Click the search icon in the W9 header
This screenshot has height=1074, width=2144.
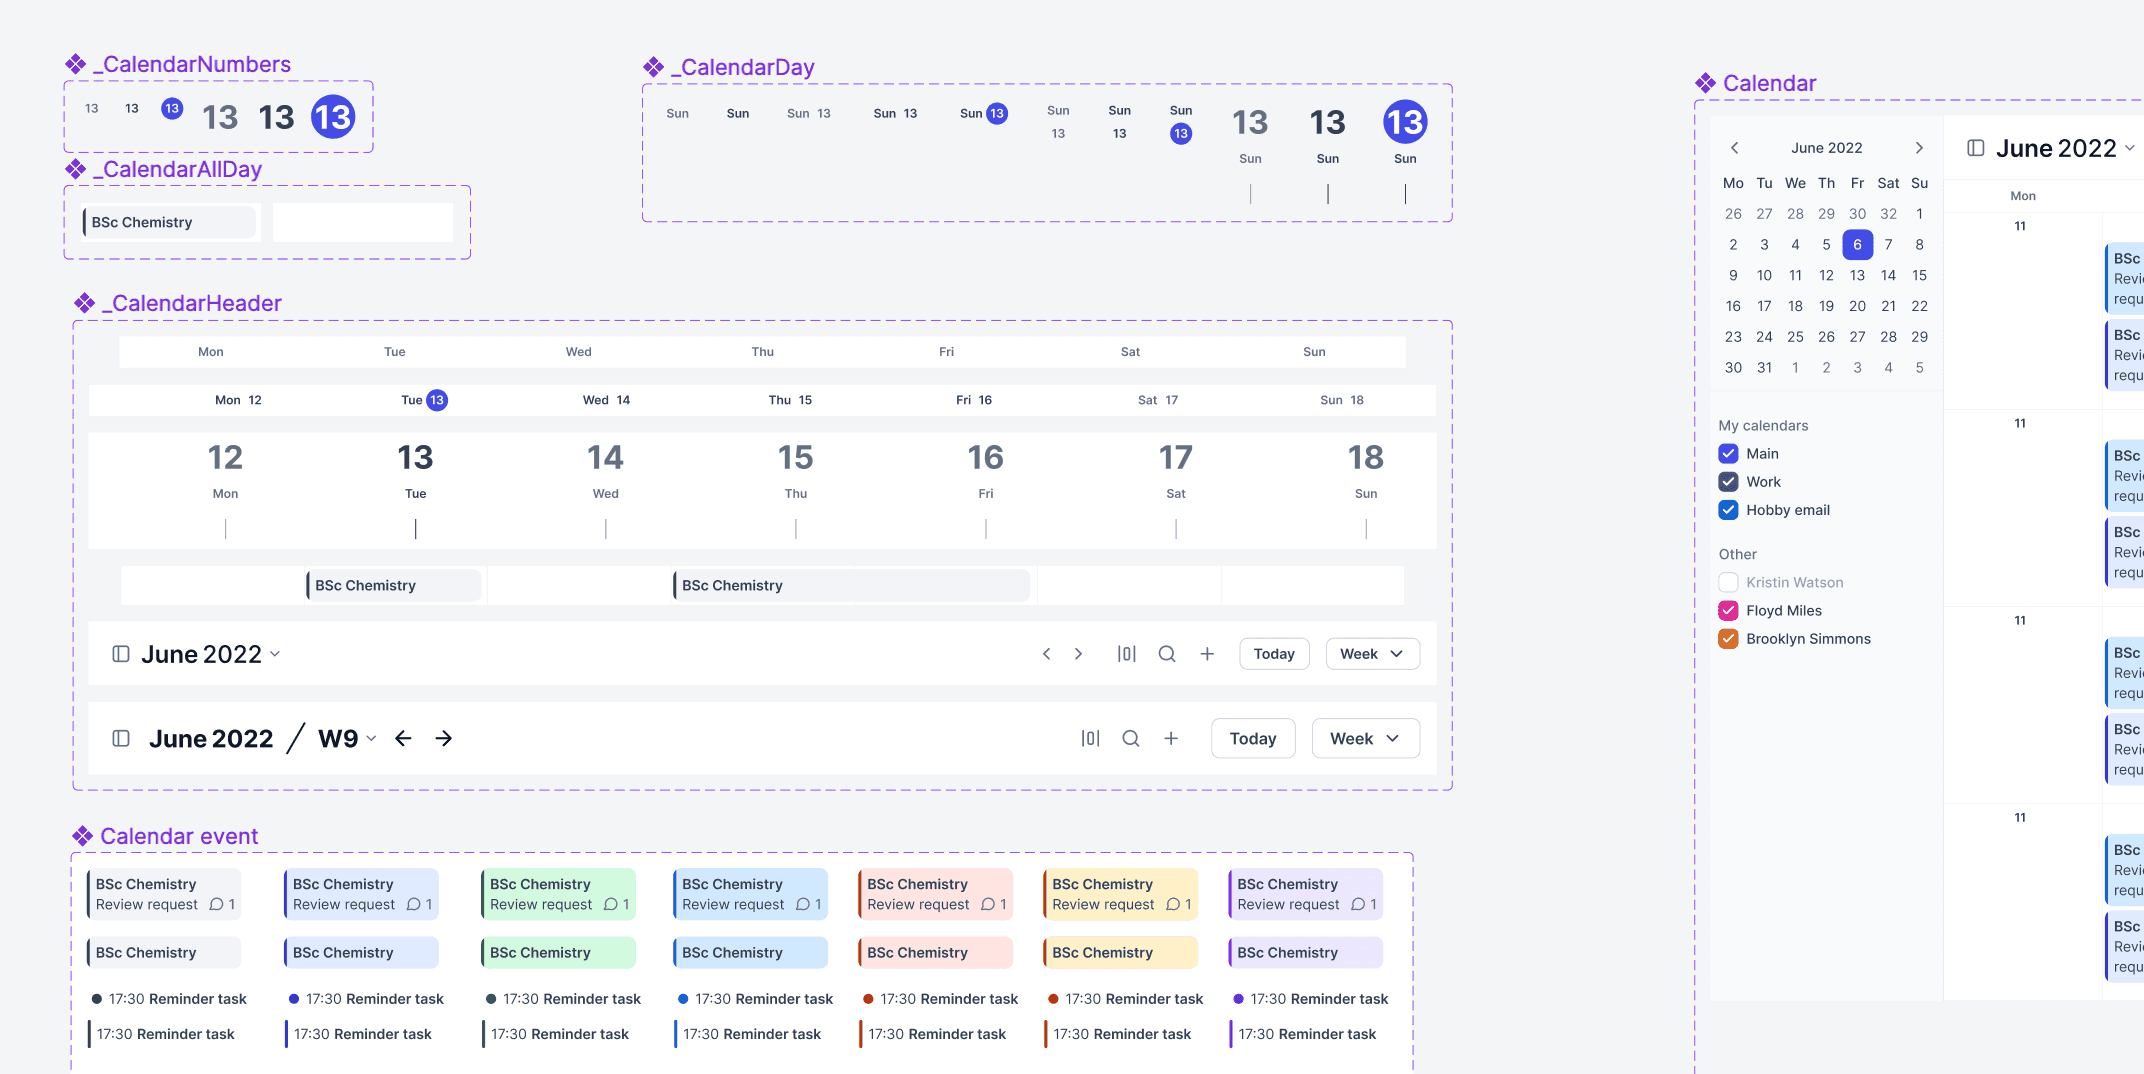pyautogui.click(x=1131, y=738)
